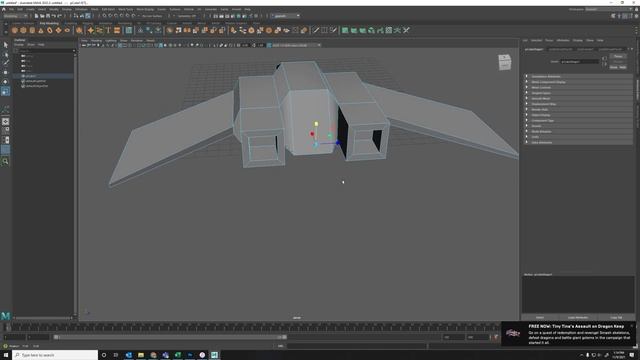Create a polygon torus from the shelf
This screenshot has height=360, width=640.
pyautogui.click(x=50, y=30)
